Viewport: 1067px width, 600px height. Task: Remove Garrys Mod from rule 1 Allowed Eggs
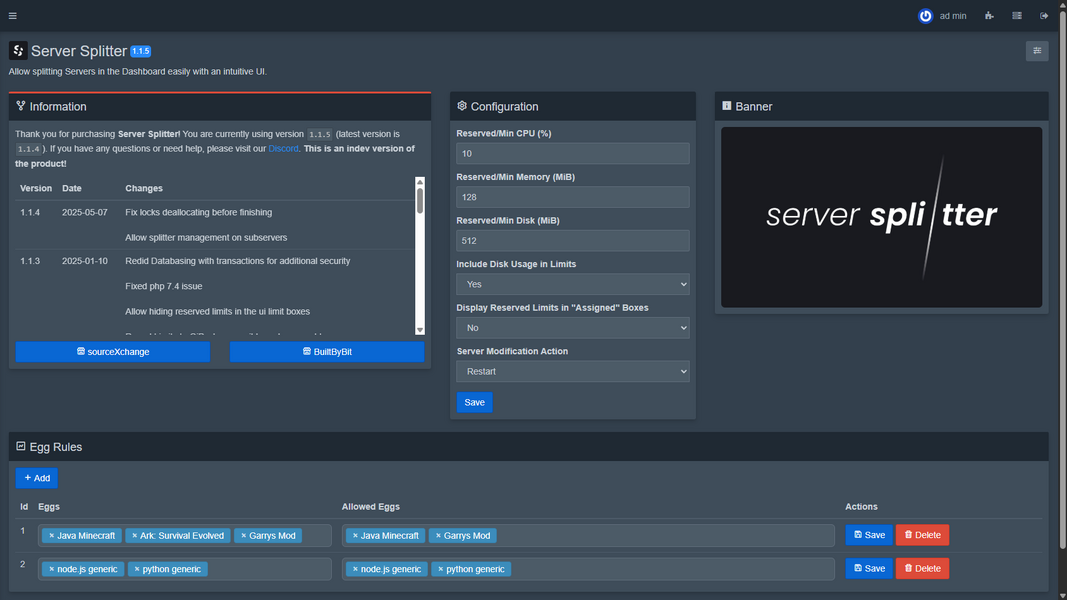click(x=438, y=535)
